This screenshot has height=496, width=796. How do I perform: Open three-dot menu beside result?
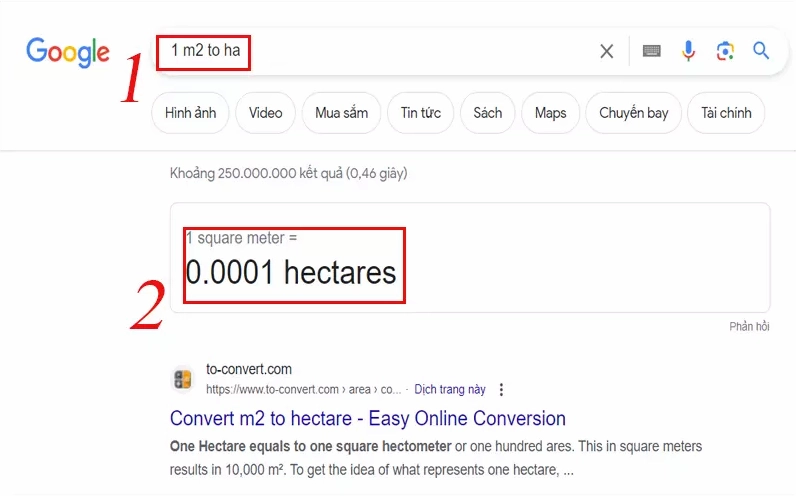point(502,389)
